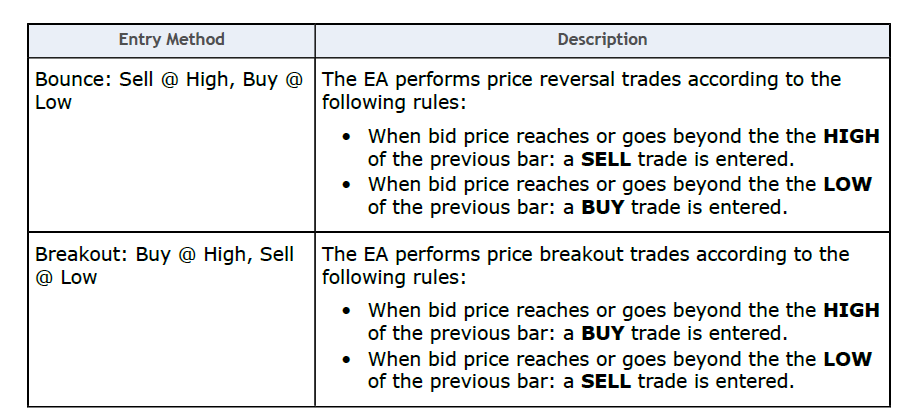Click the bold HIGH in the Bounce rules

tap(851, 137)
